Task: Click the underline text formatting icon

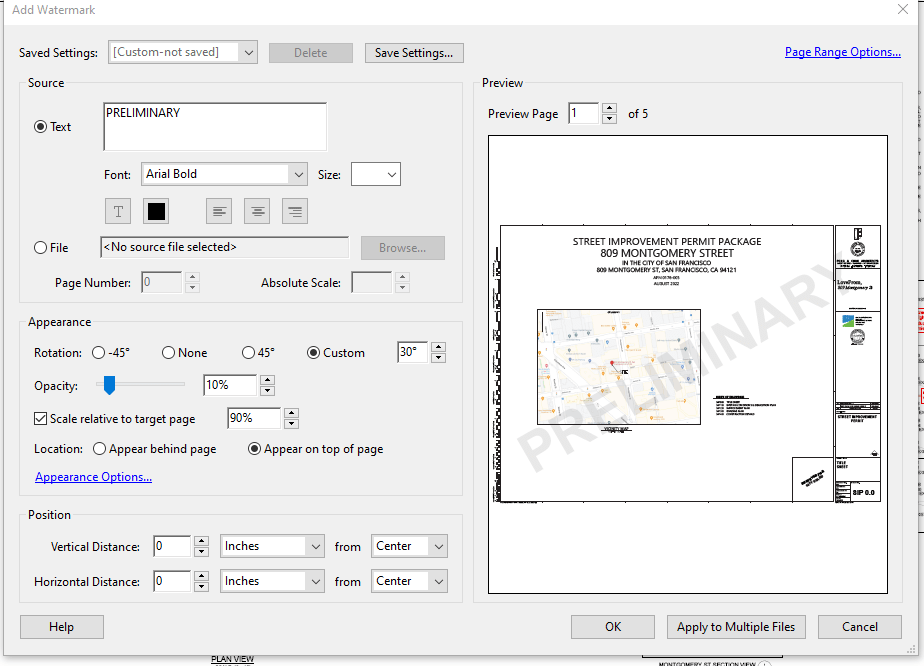Action: pos(117,211)
